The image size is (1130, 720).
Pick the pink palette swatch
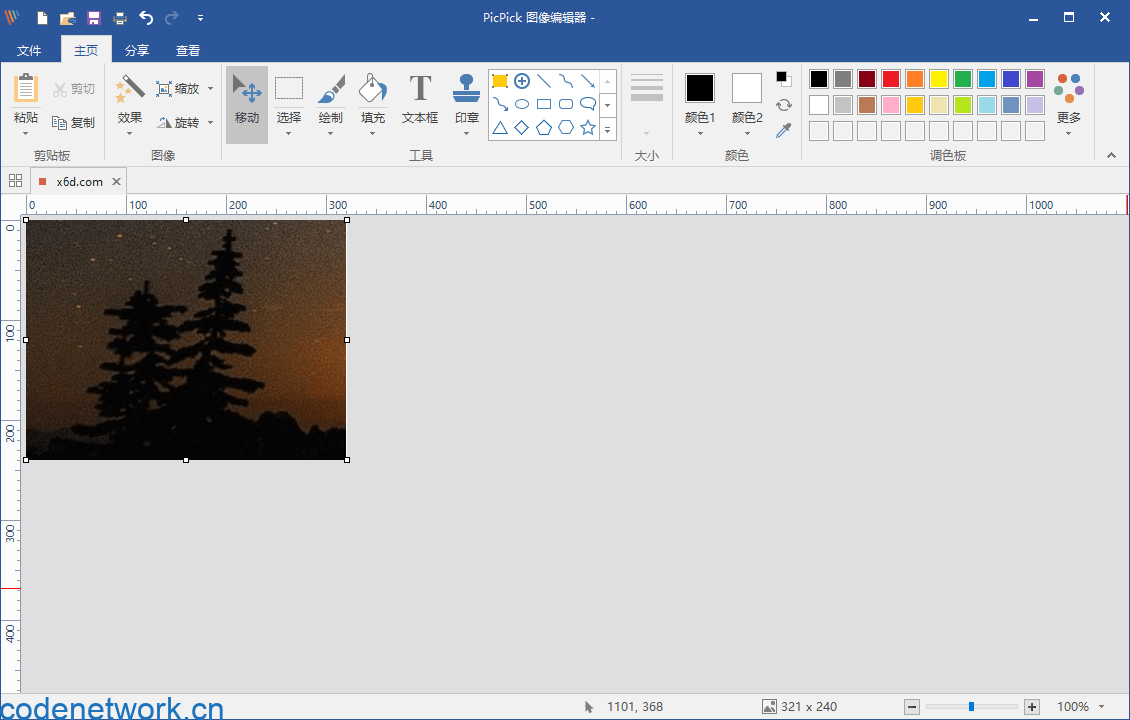pos(891,105)
